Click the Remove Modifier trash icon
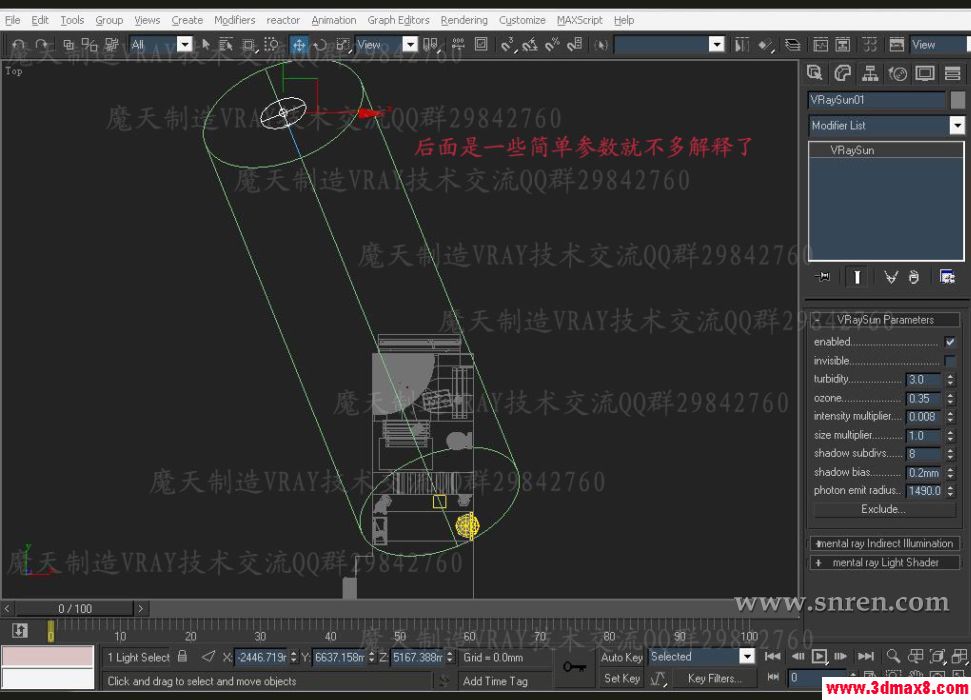The image size is (971, 700). click(x=914, y=277)
